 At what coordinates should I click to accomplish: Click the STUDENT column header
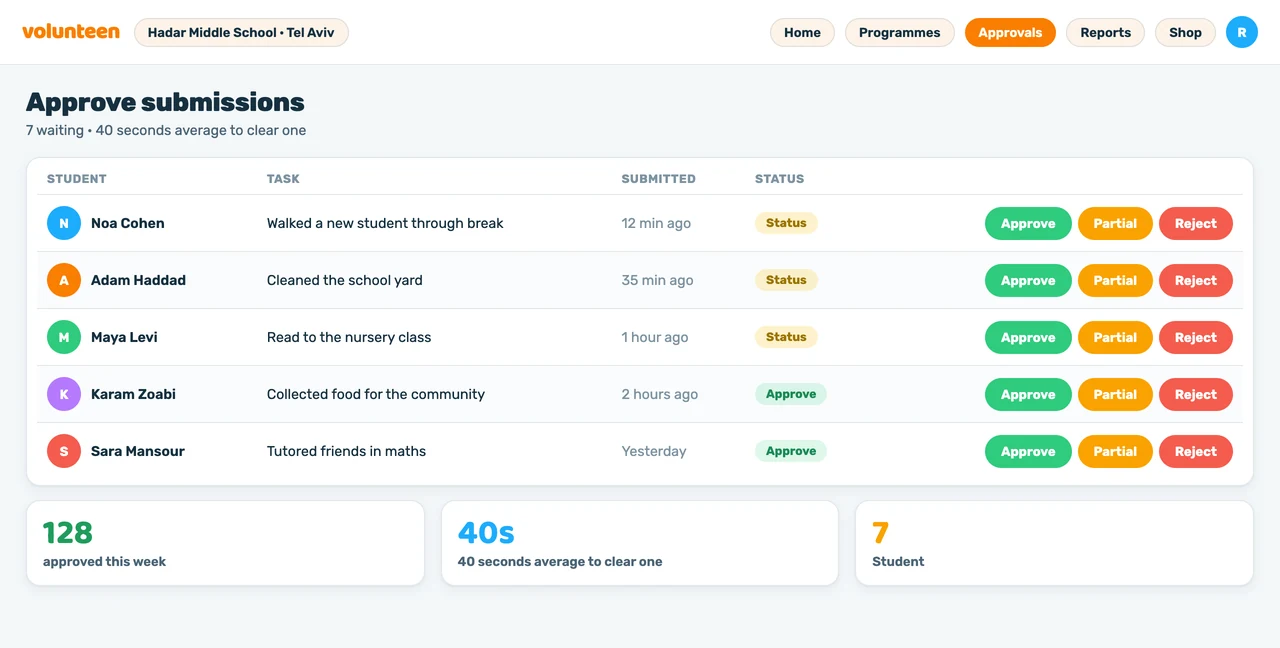(77, 179)
